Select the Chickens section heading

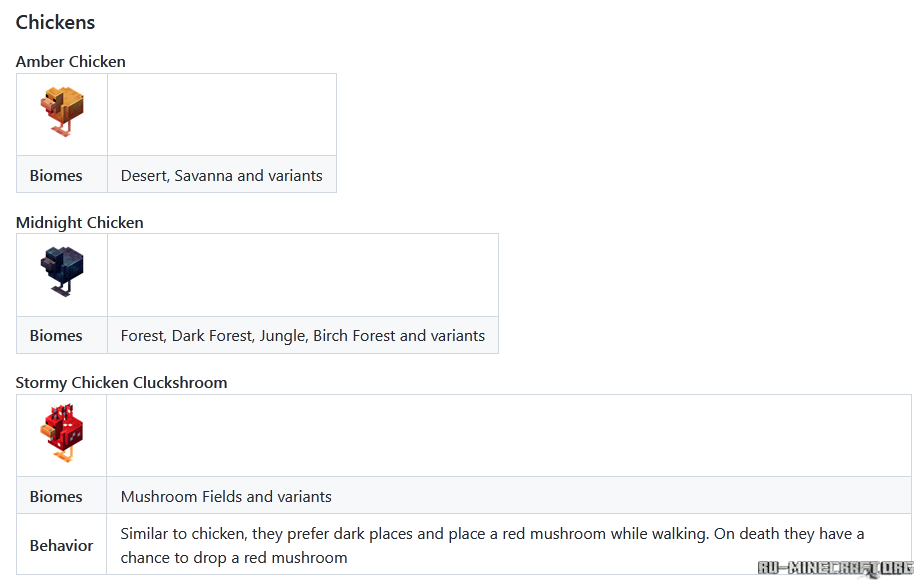point(55,22)
